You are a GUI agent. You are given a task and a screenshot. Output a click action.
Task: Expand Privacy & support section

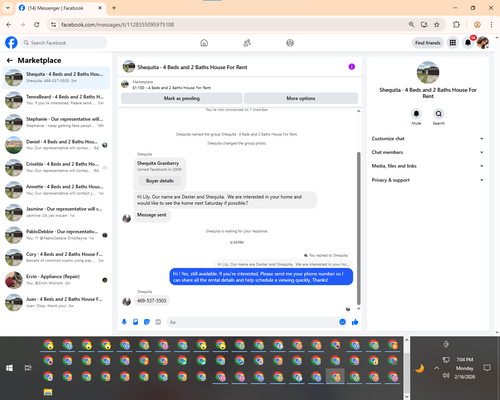point(428,180)
